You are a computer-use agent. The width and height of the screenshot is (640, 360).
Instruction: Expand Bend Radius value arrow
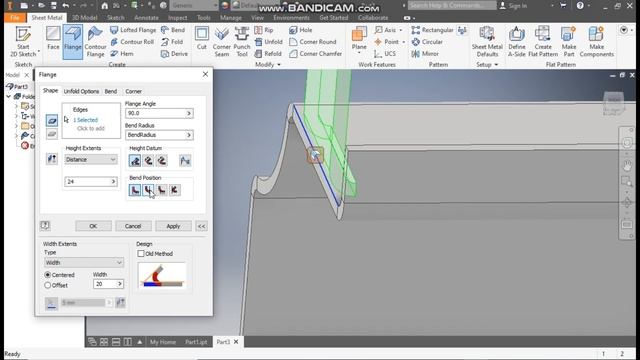click(x=189, y=135)
